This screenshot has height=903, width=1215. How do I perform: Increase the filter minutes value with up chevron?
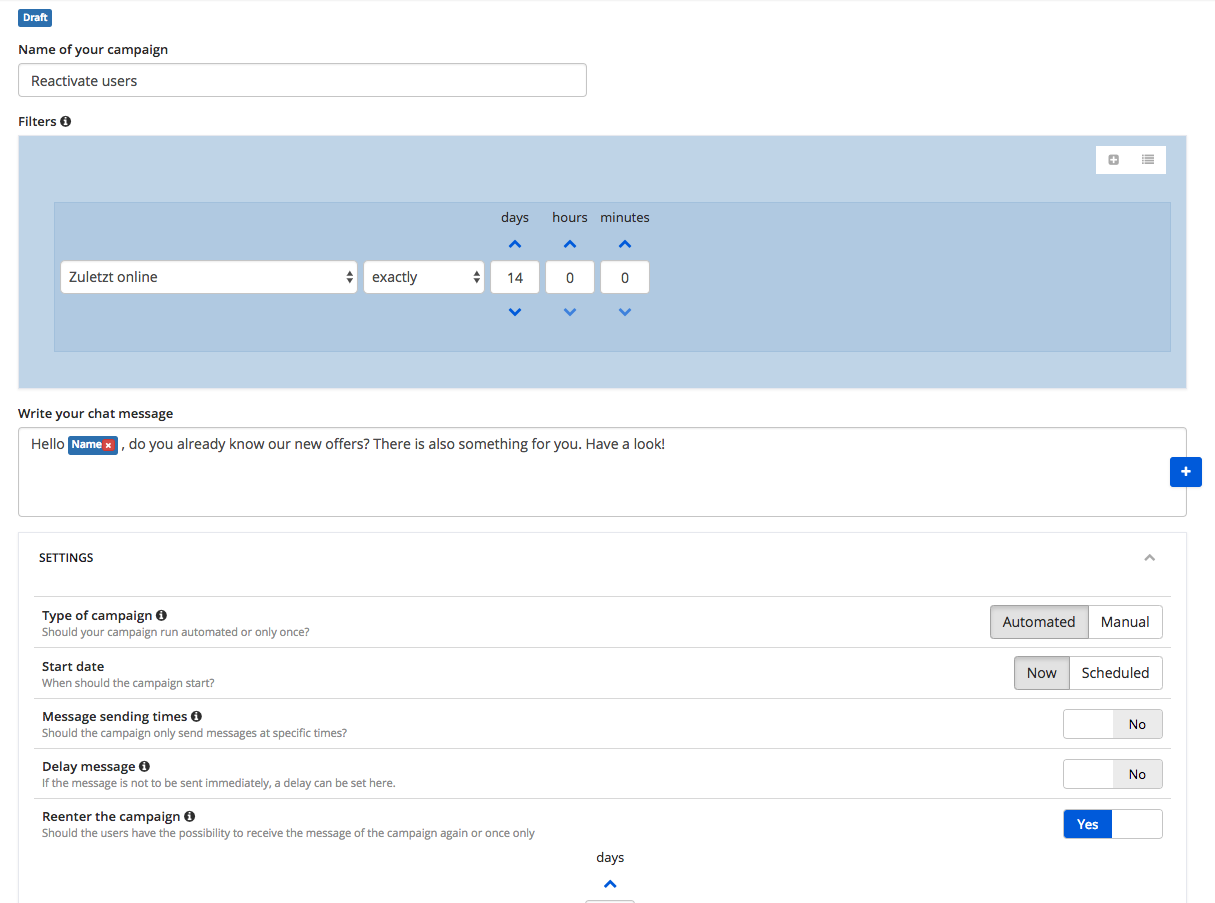625,244
